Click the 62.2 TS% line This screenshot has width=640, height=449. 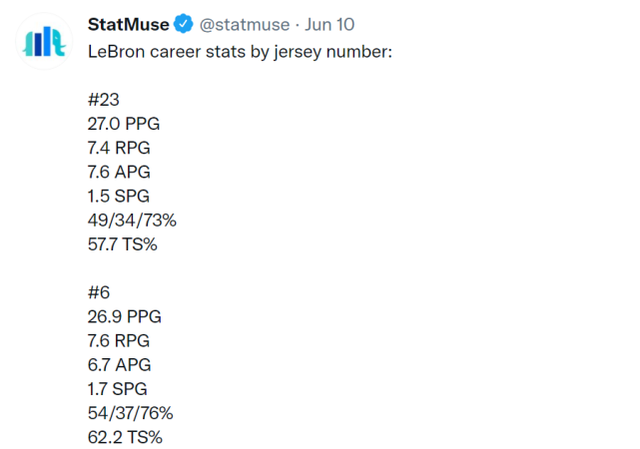pyautogui.click(x=125, y=437)
